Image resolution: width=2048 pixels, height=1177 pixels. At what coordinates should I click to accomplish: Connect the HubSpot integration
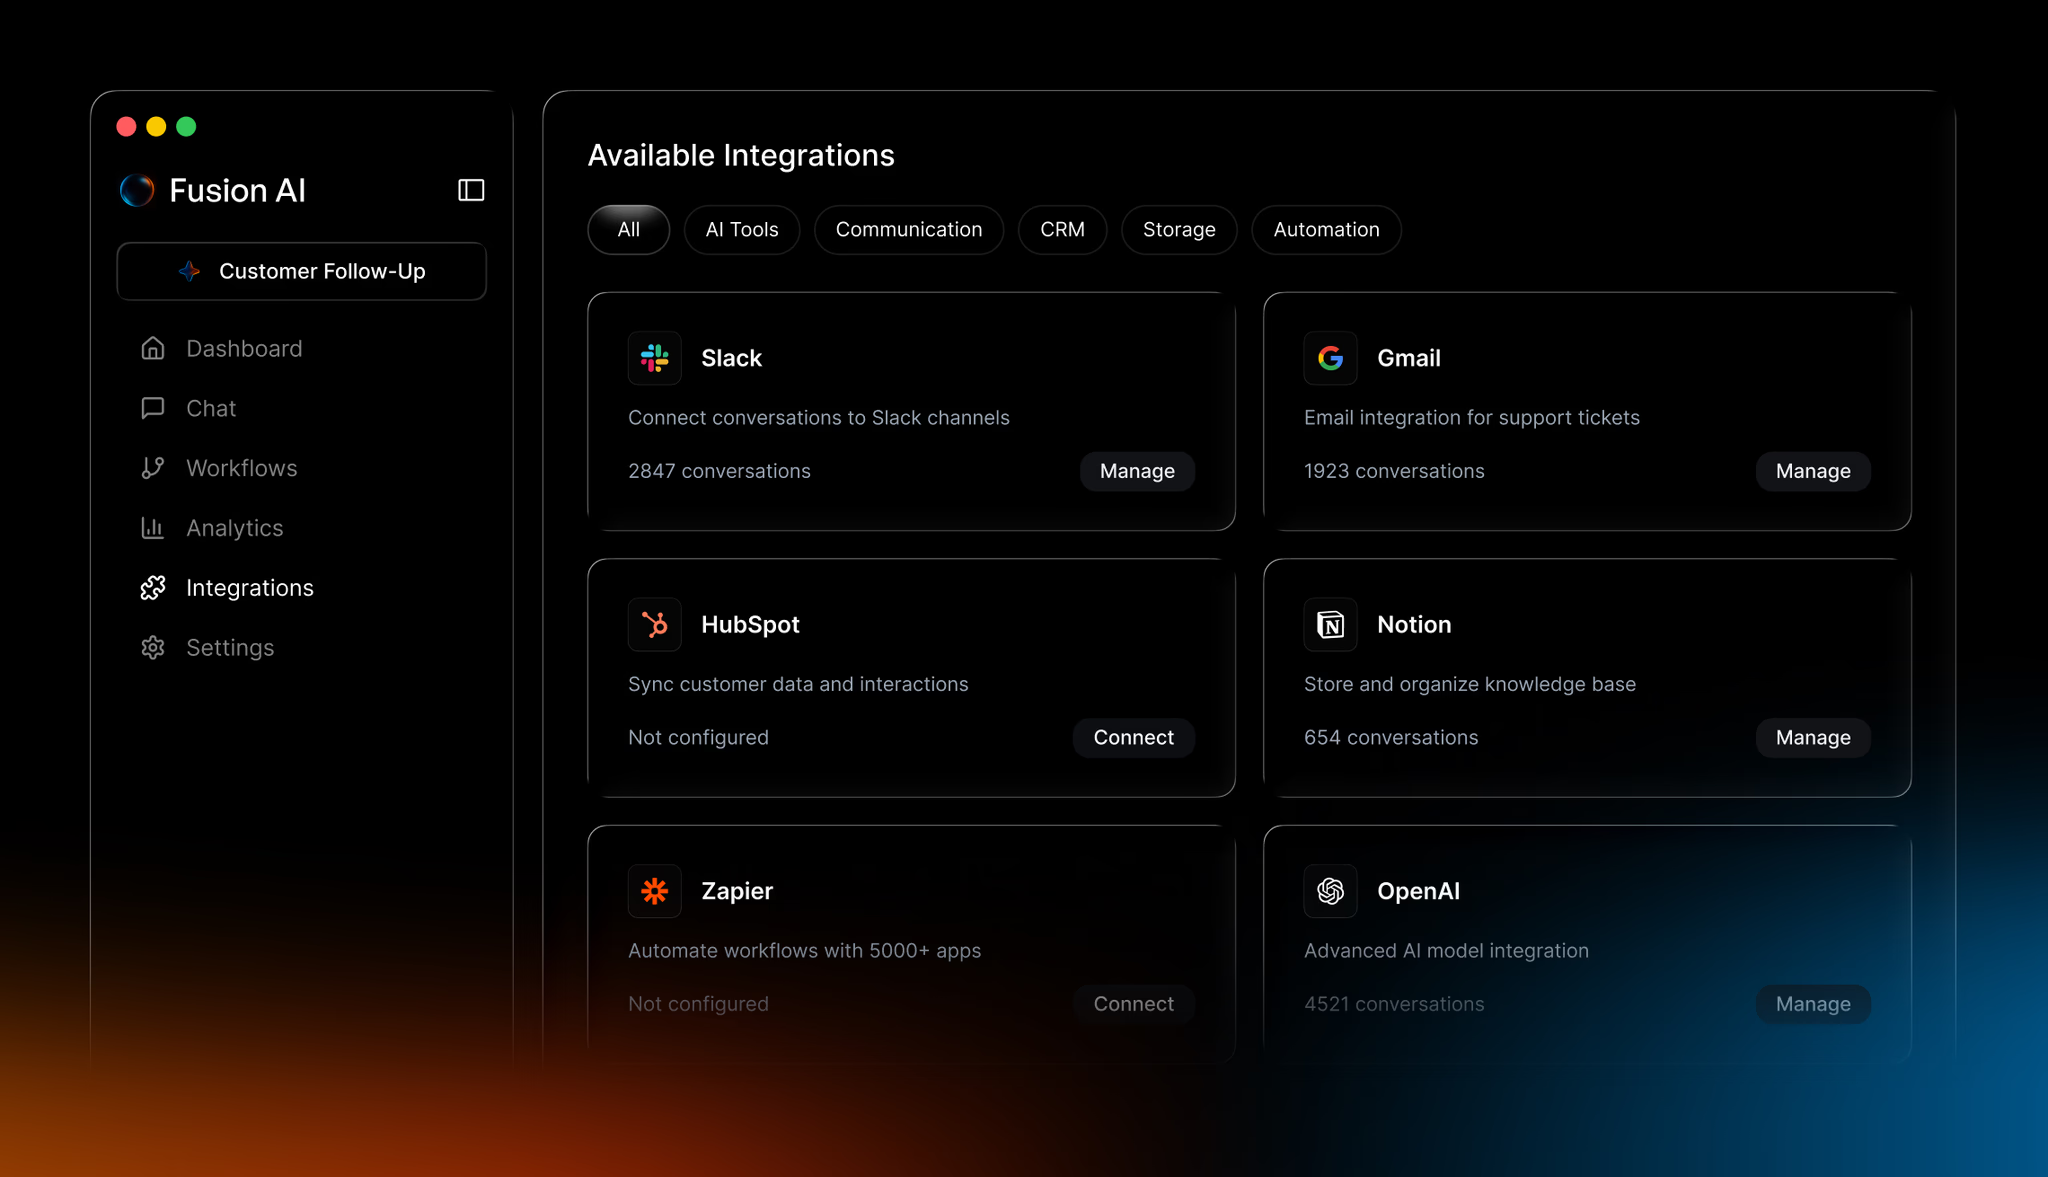[x=1133, y=738]
